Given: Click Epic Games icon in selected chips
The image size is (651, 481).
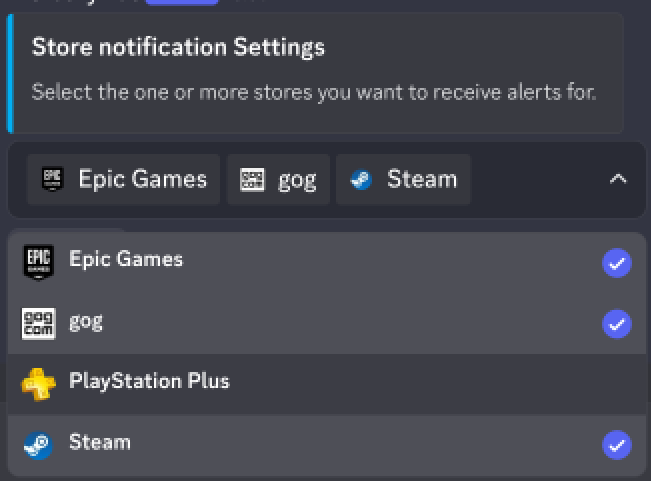Looking at the screenshot, I should tap(52, 179).
